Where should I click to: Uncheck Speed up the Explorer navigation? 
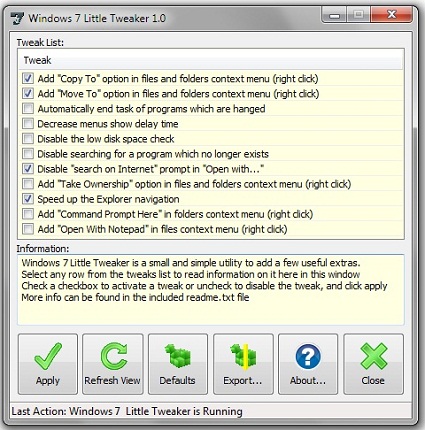tap(28, 199)
